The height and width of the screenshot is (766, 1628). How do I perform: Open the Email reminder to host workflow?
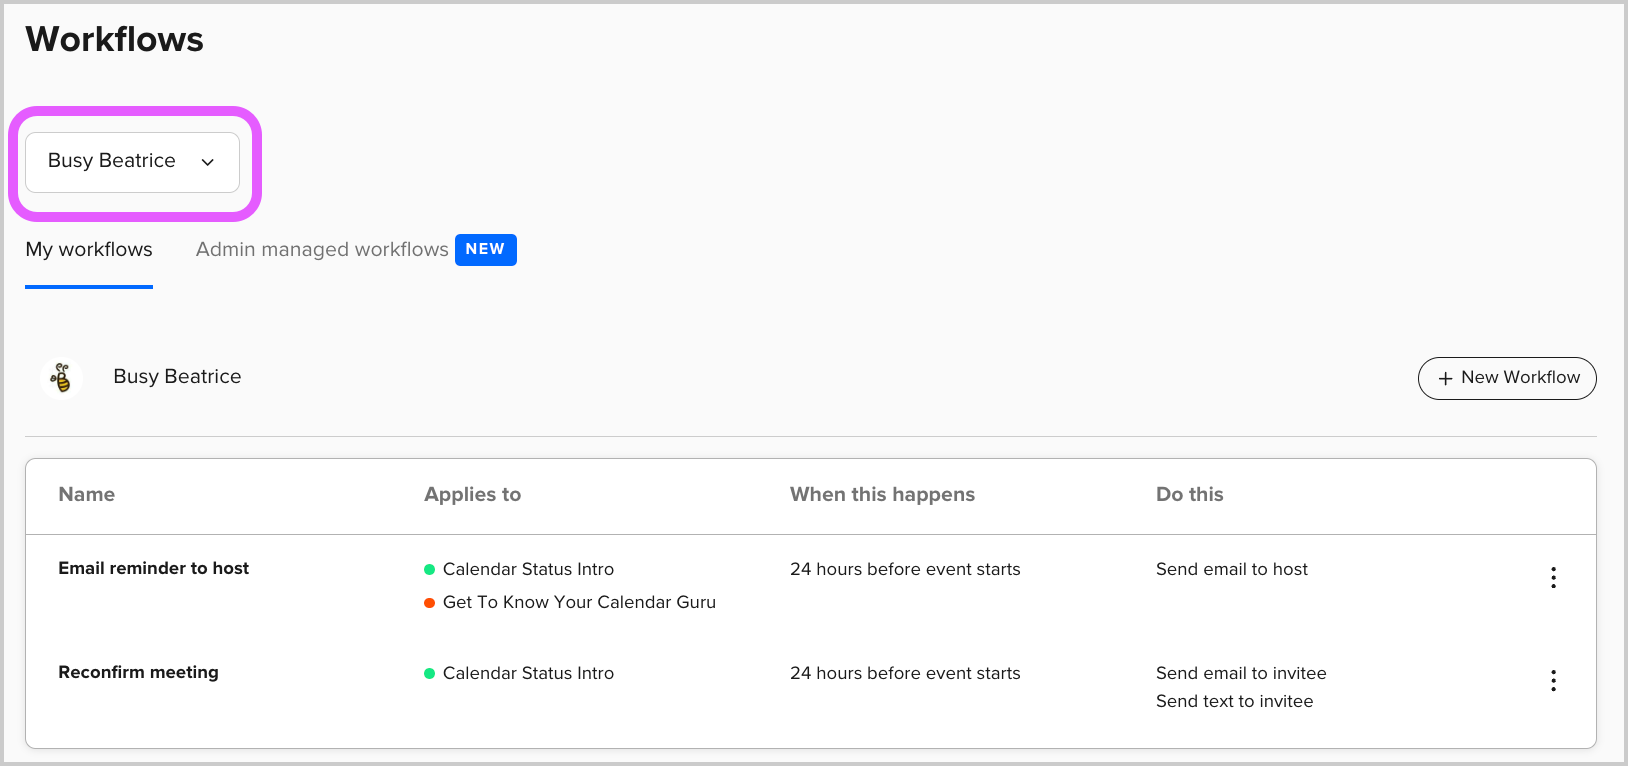(x=153, y=568)
